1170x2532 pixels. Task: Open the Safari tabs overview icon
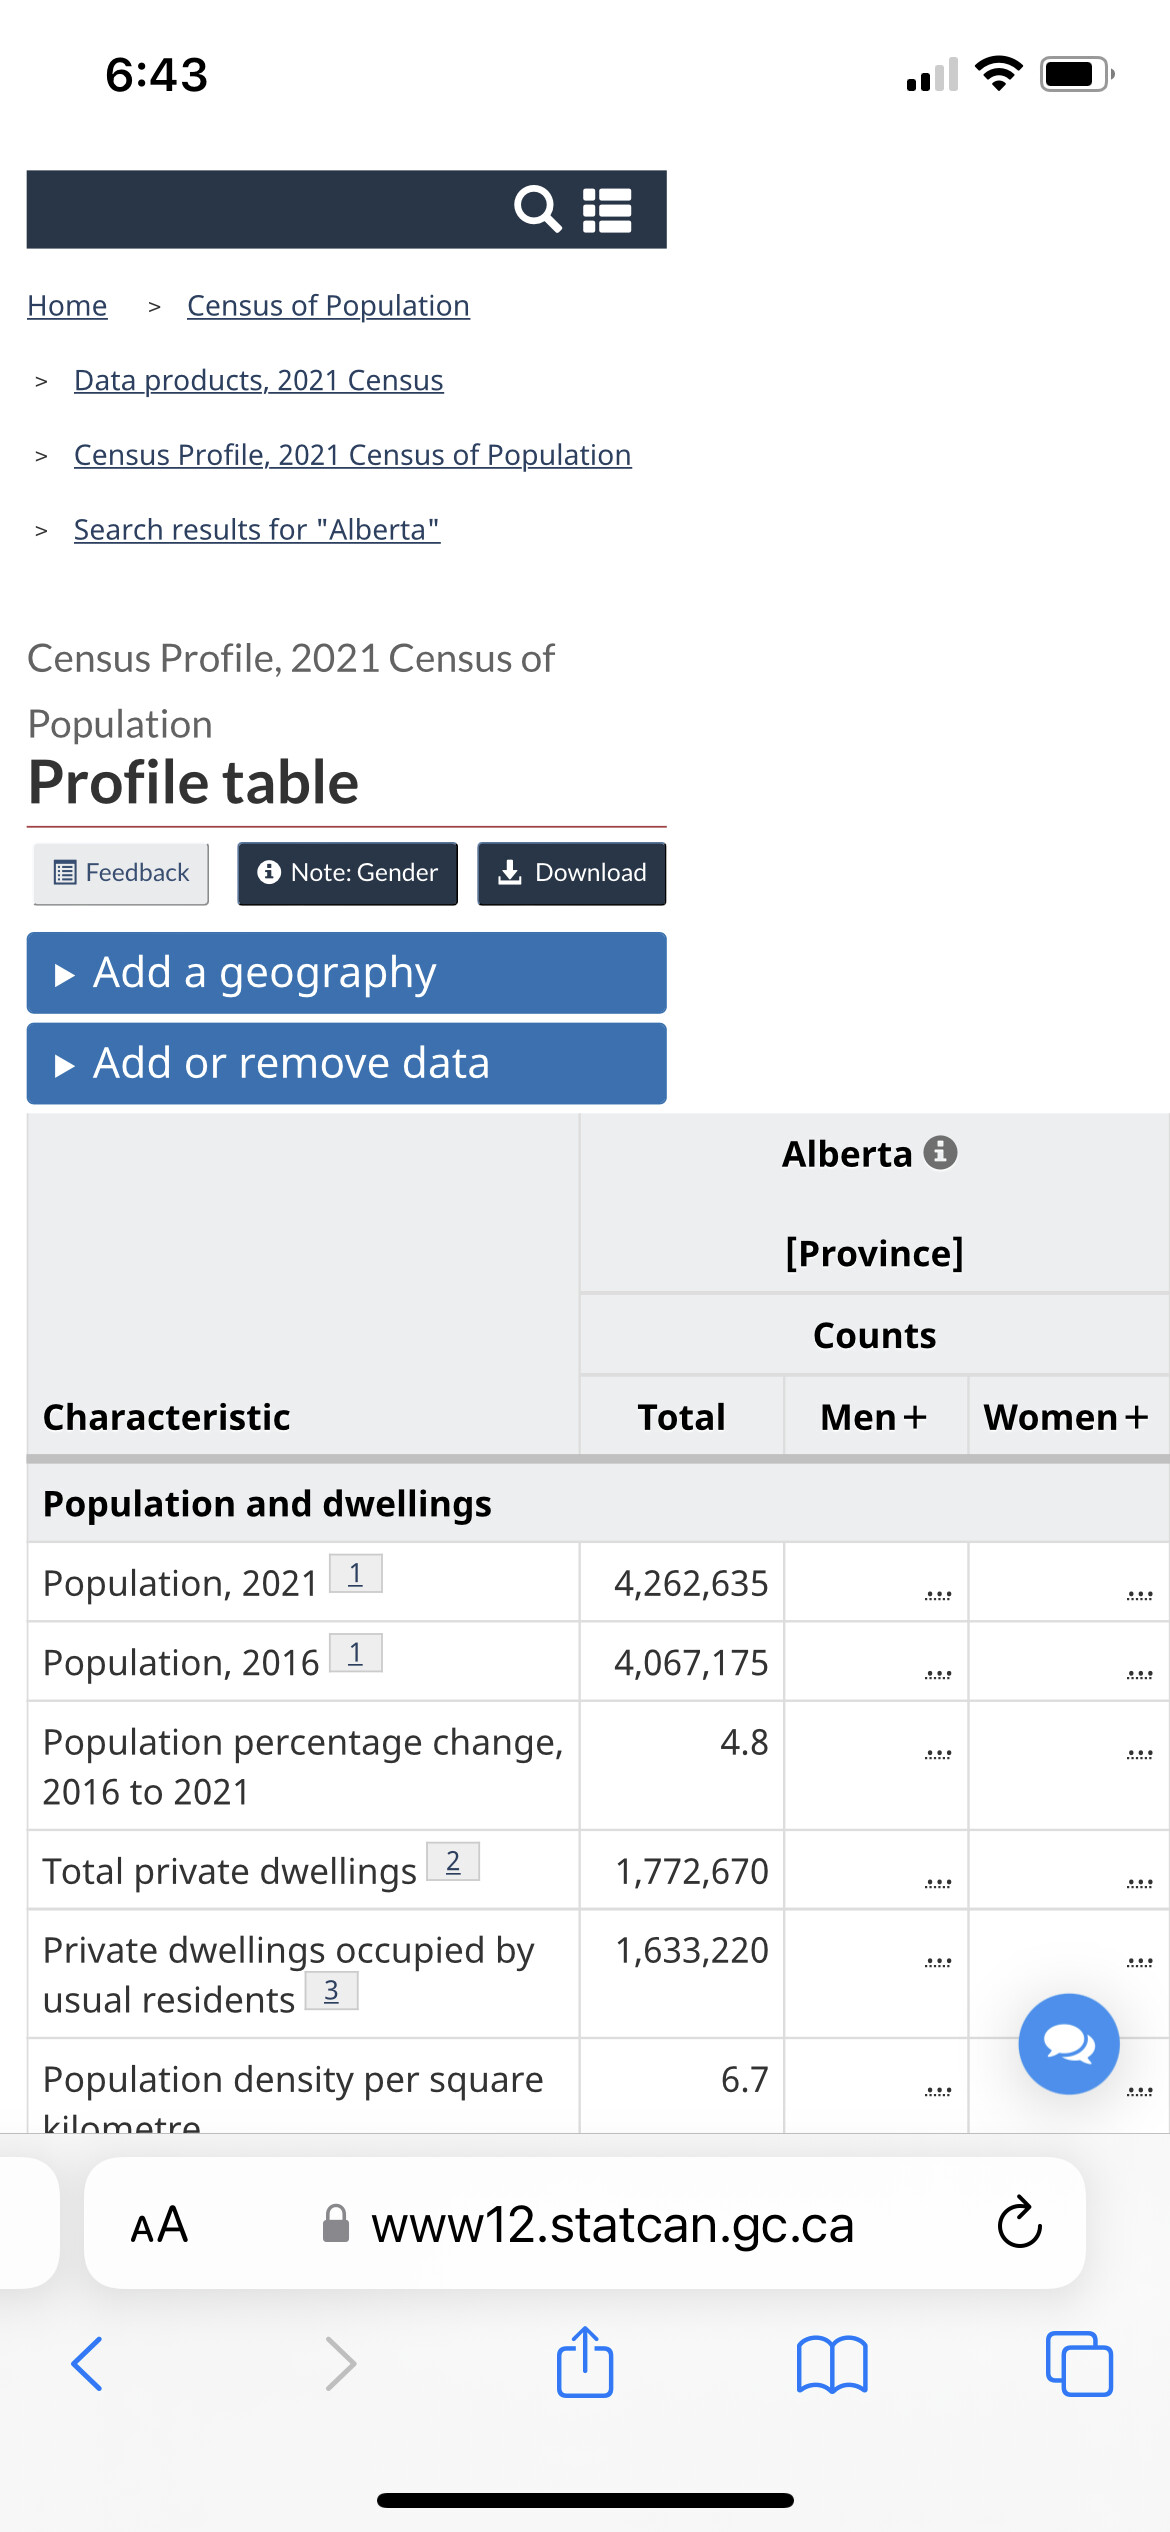tap(1079, 2364)
